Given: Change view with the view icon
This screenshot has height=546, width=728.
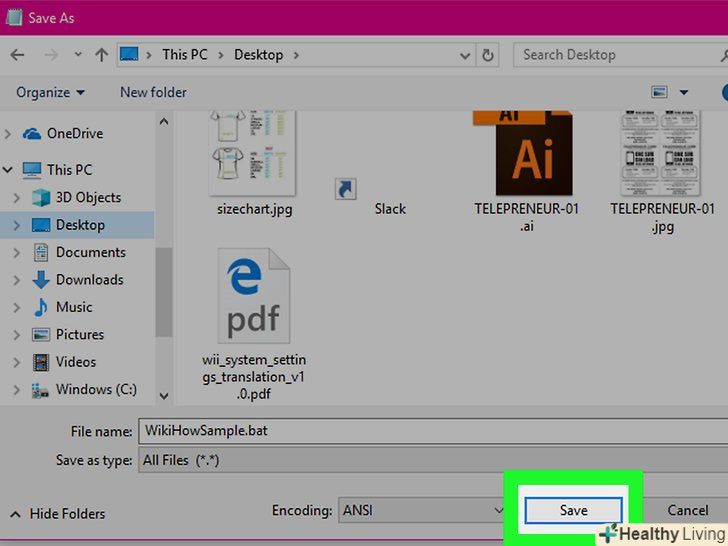Looking at the screenshot, I should [659, 92].
